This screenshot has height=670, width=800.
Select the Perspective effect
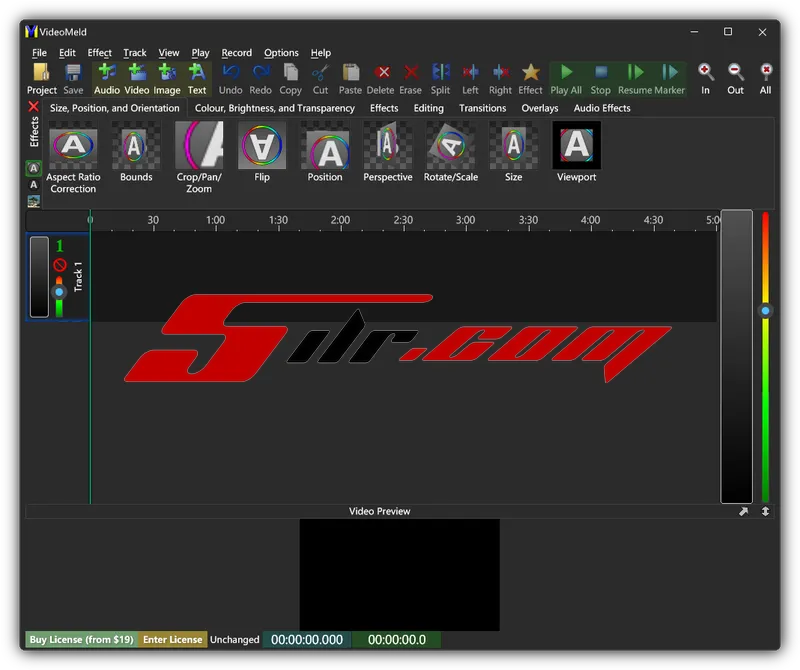[388, 152]
